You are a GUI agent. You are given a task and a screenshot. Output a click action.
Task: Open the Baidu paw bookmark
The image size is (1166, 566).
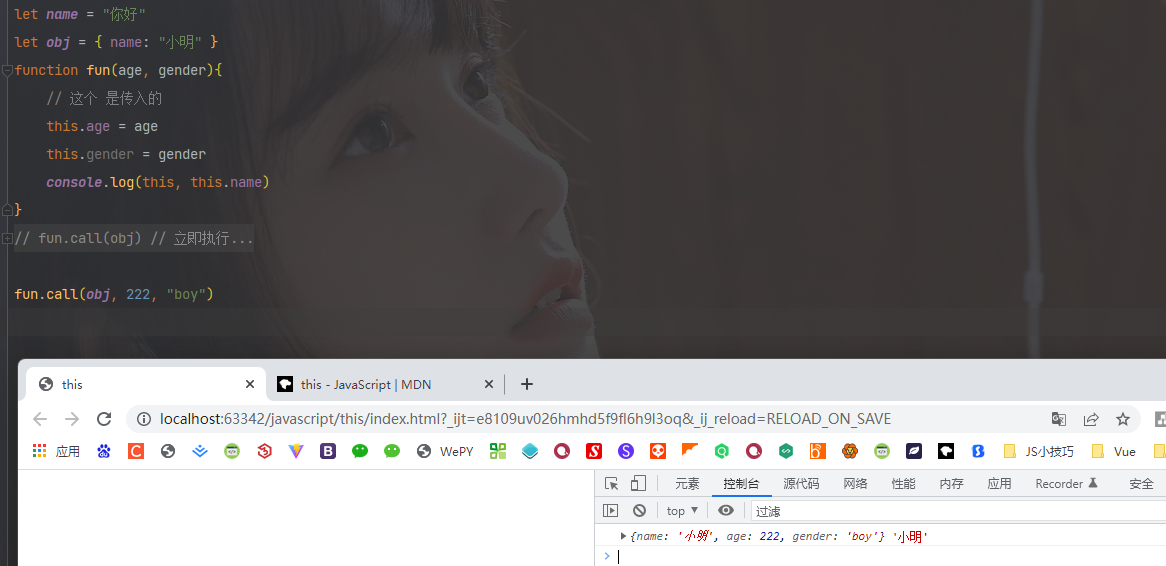coord(104,451)
